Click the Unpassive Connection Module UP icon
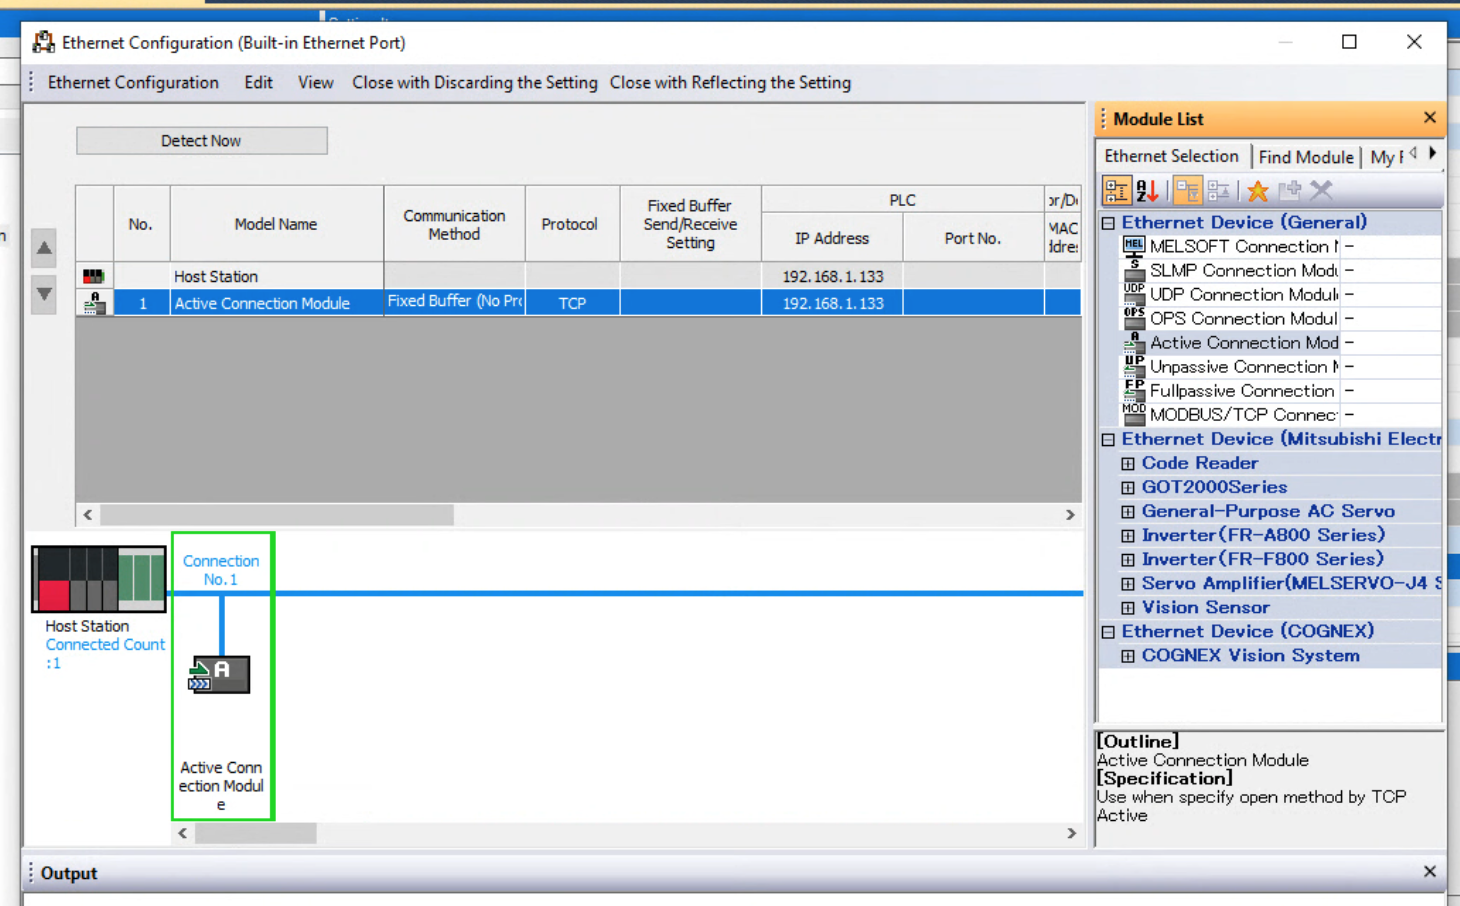This screenshot has width=1460, height=906. [x=1133, y=366]
